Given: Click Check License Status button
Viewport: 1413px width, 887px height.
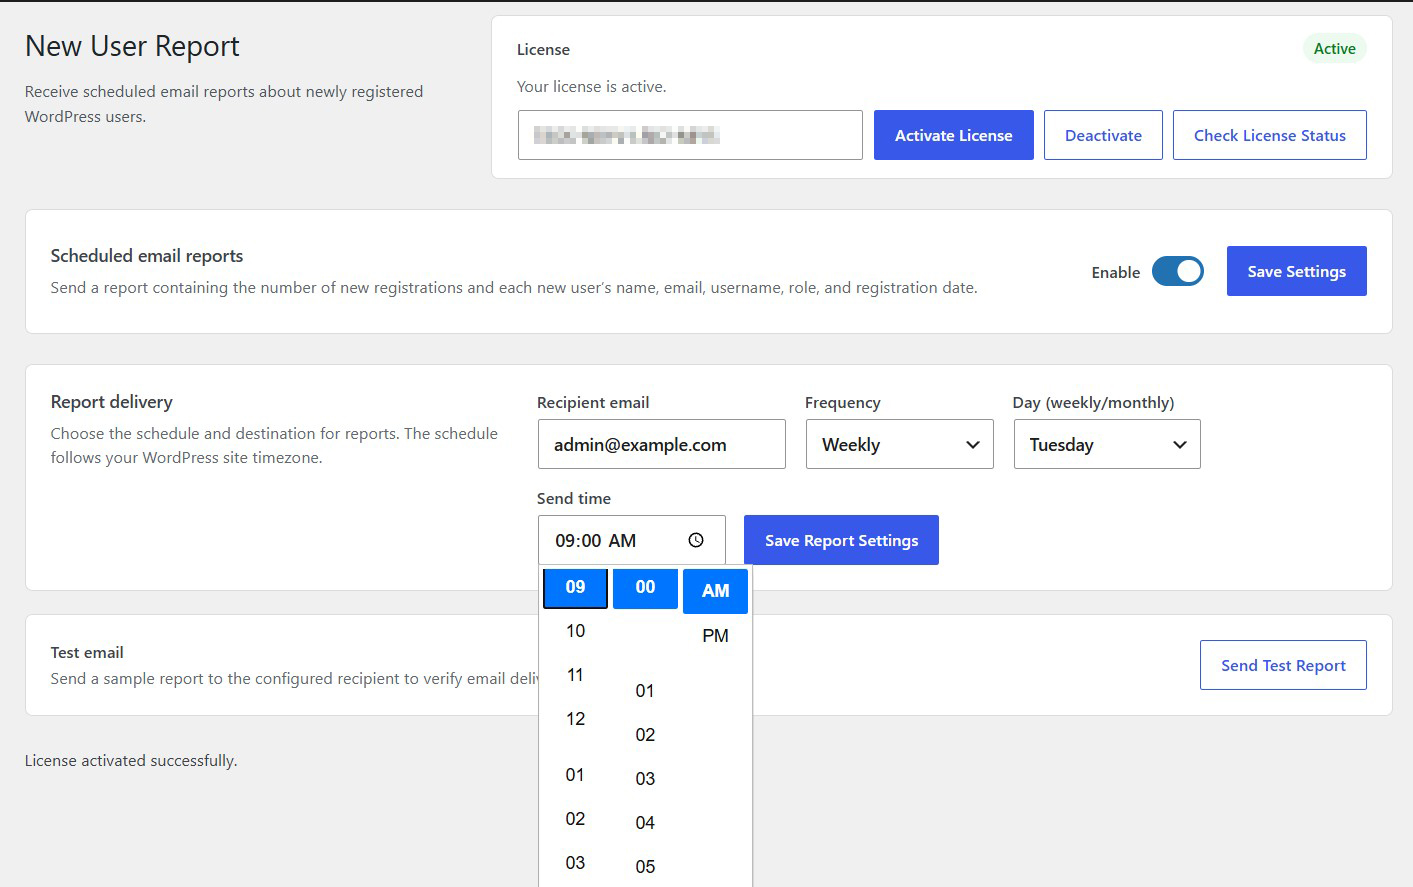Looking at the screenshot, I should [1269, 135].
